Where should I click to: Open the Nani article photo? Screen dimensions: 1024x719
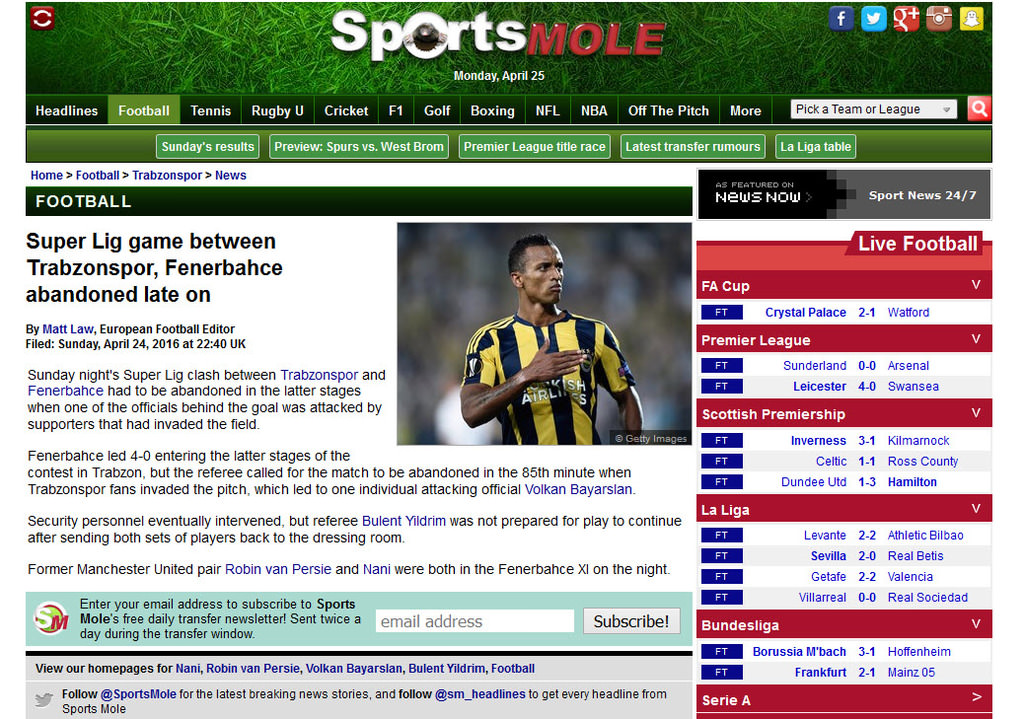tap(544, 334)
